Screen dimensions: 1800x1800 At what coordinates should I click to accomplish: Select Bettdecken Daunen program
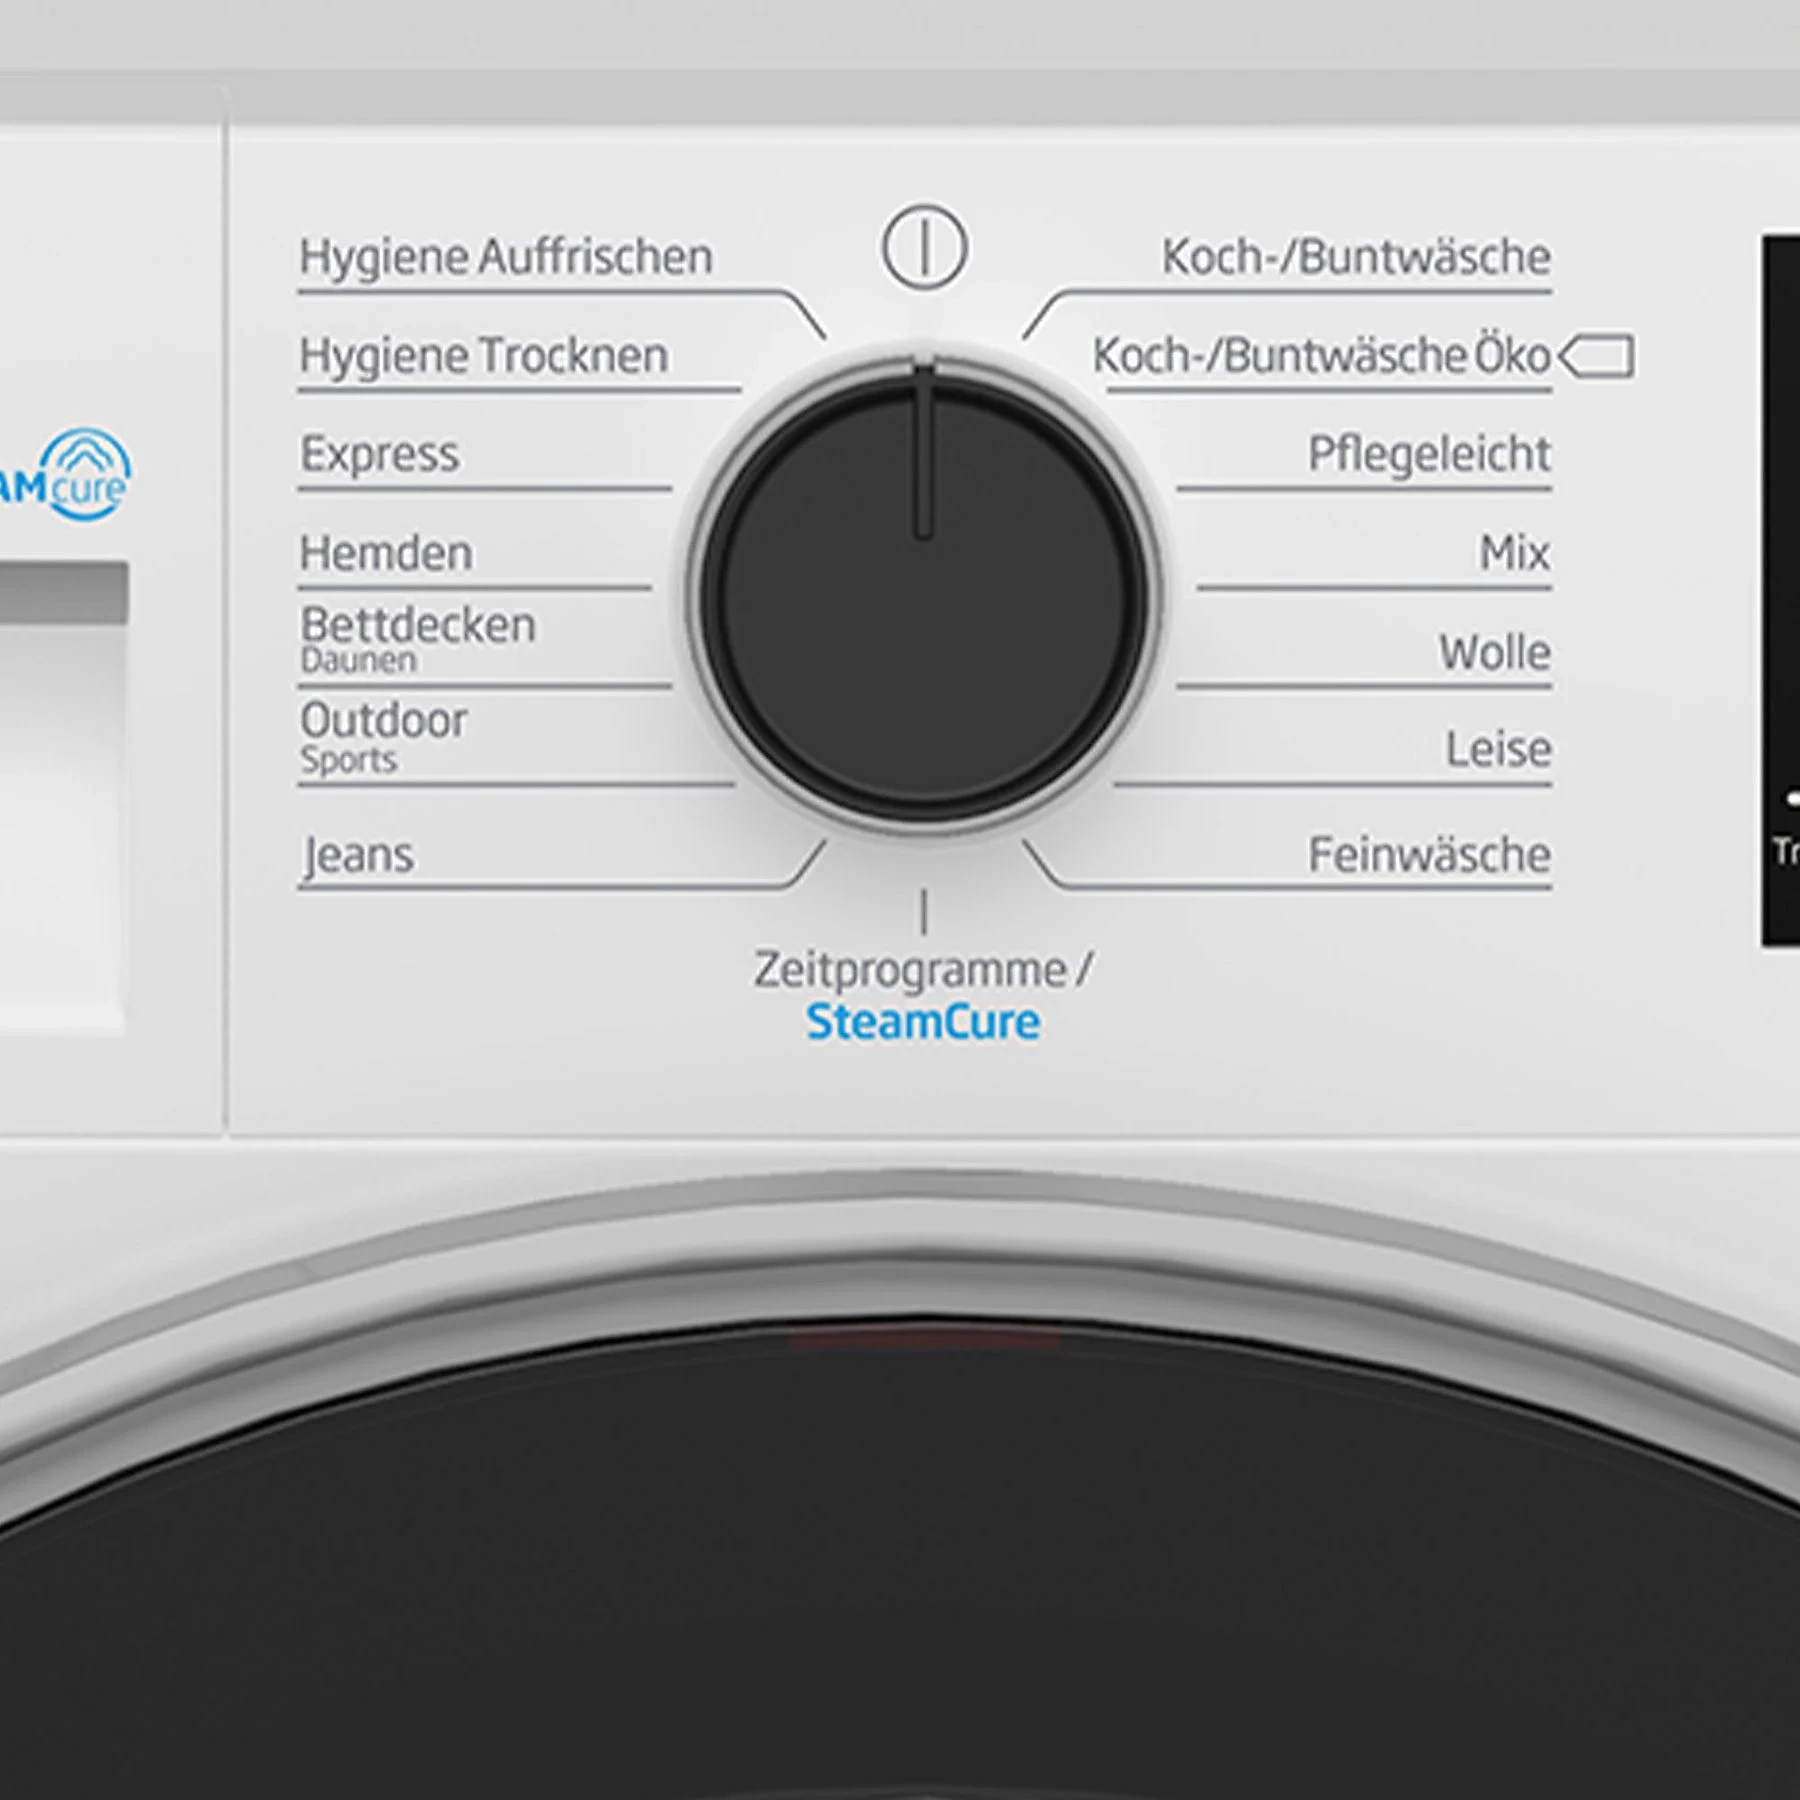(x=418, y=638)
